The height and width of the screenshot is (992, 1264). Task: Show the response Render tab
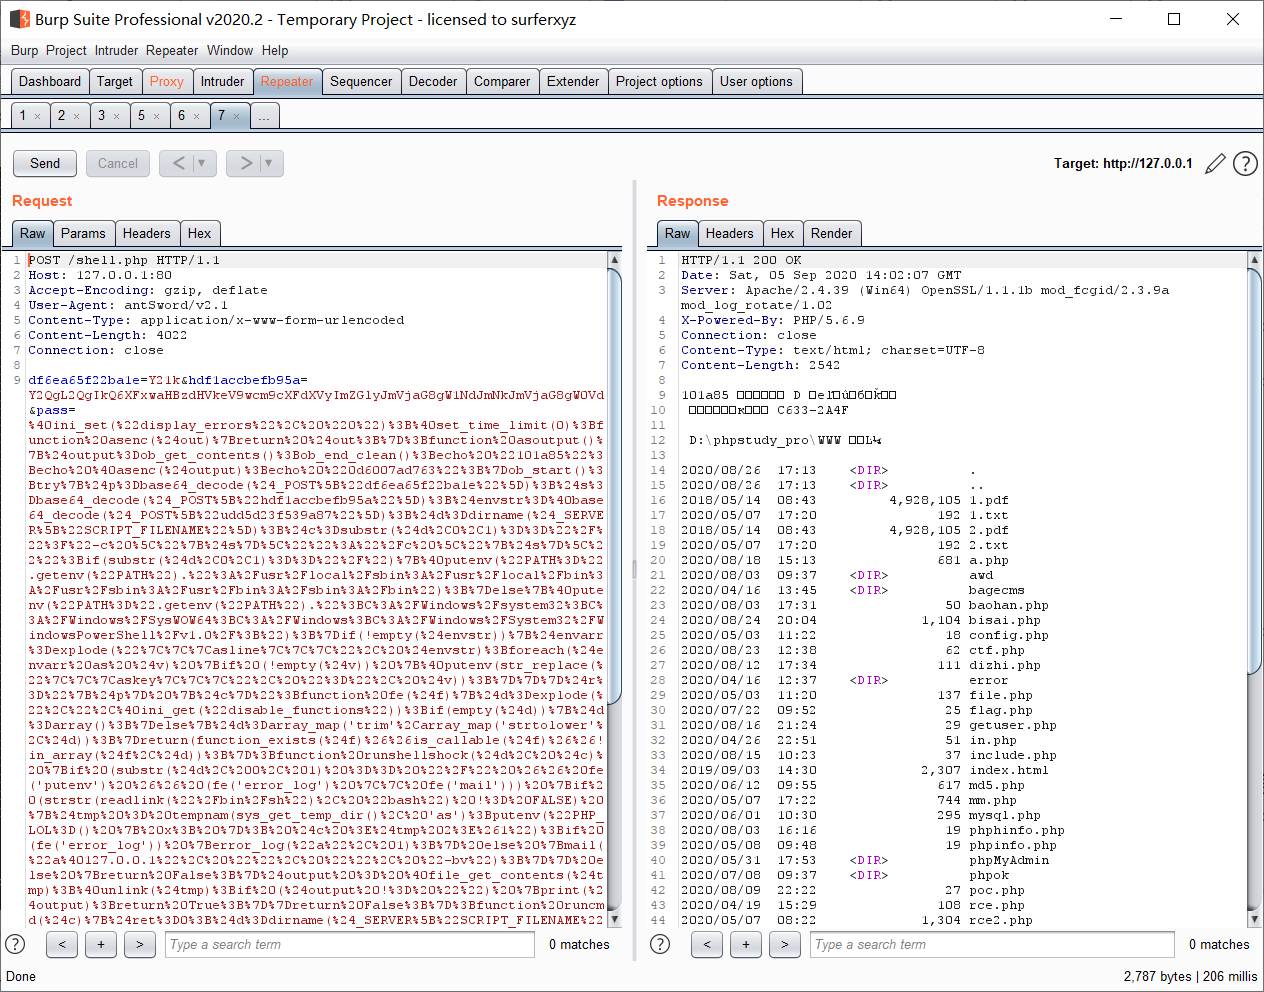[832, 234]
